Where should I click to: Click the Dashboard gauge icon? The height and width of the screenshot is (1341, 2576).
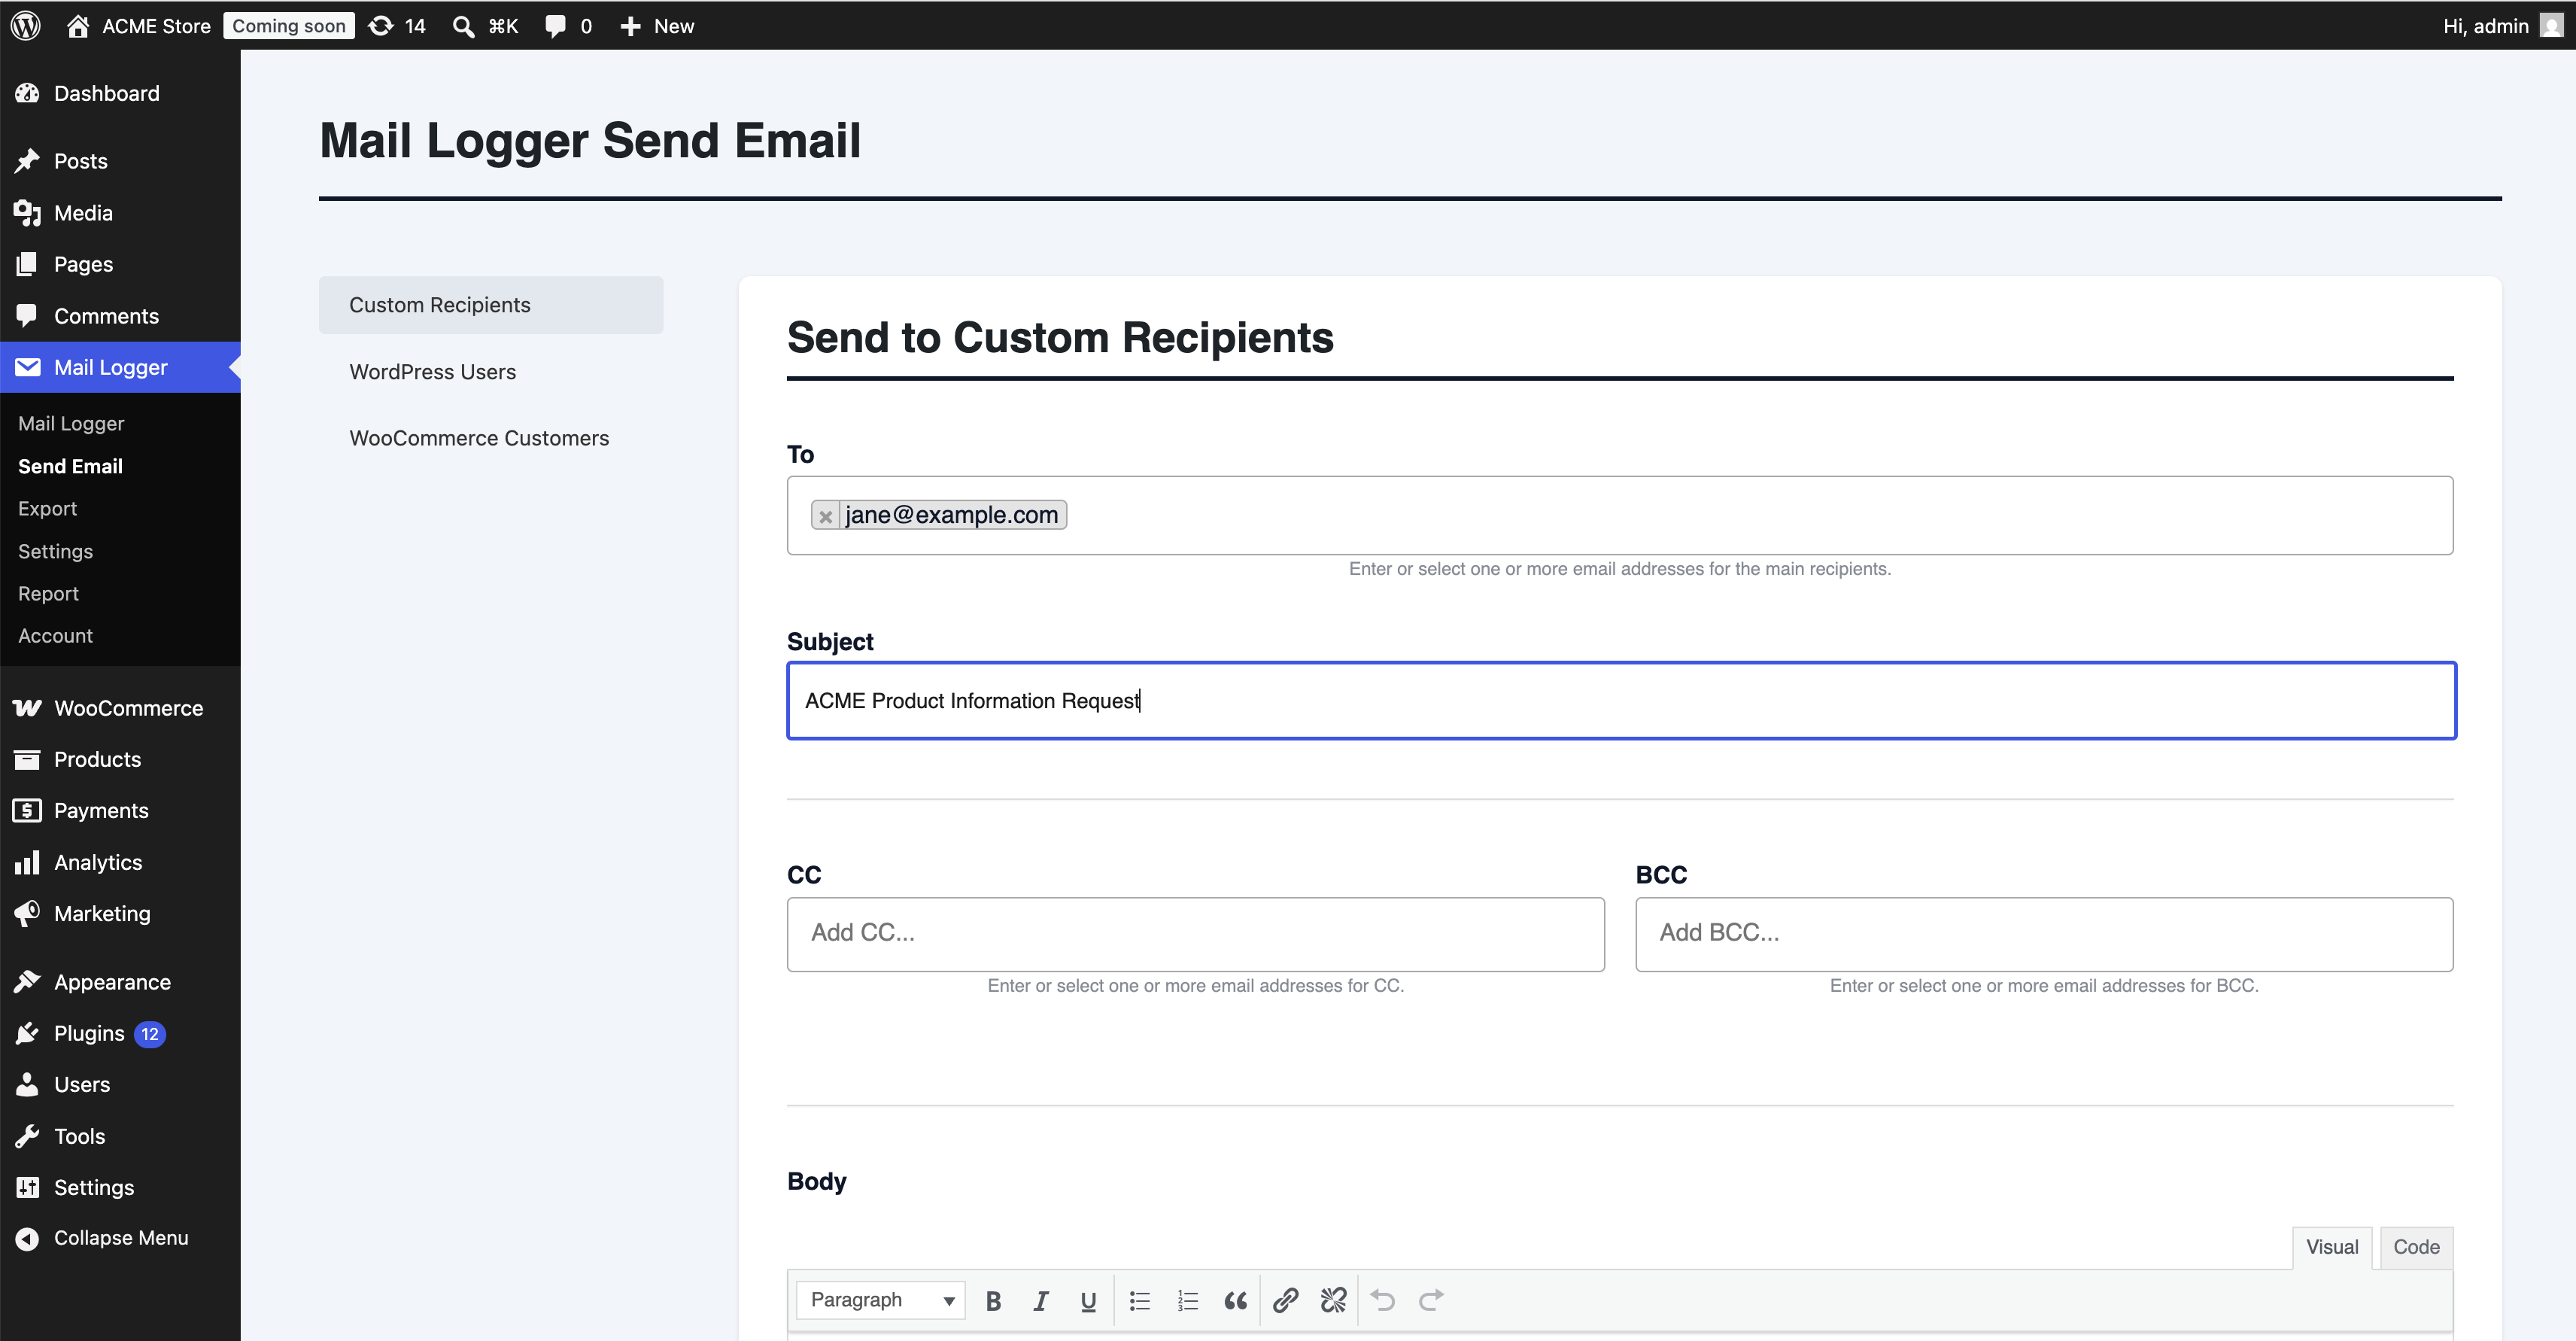click(x=27, y=93)
